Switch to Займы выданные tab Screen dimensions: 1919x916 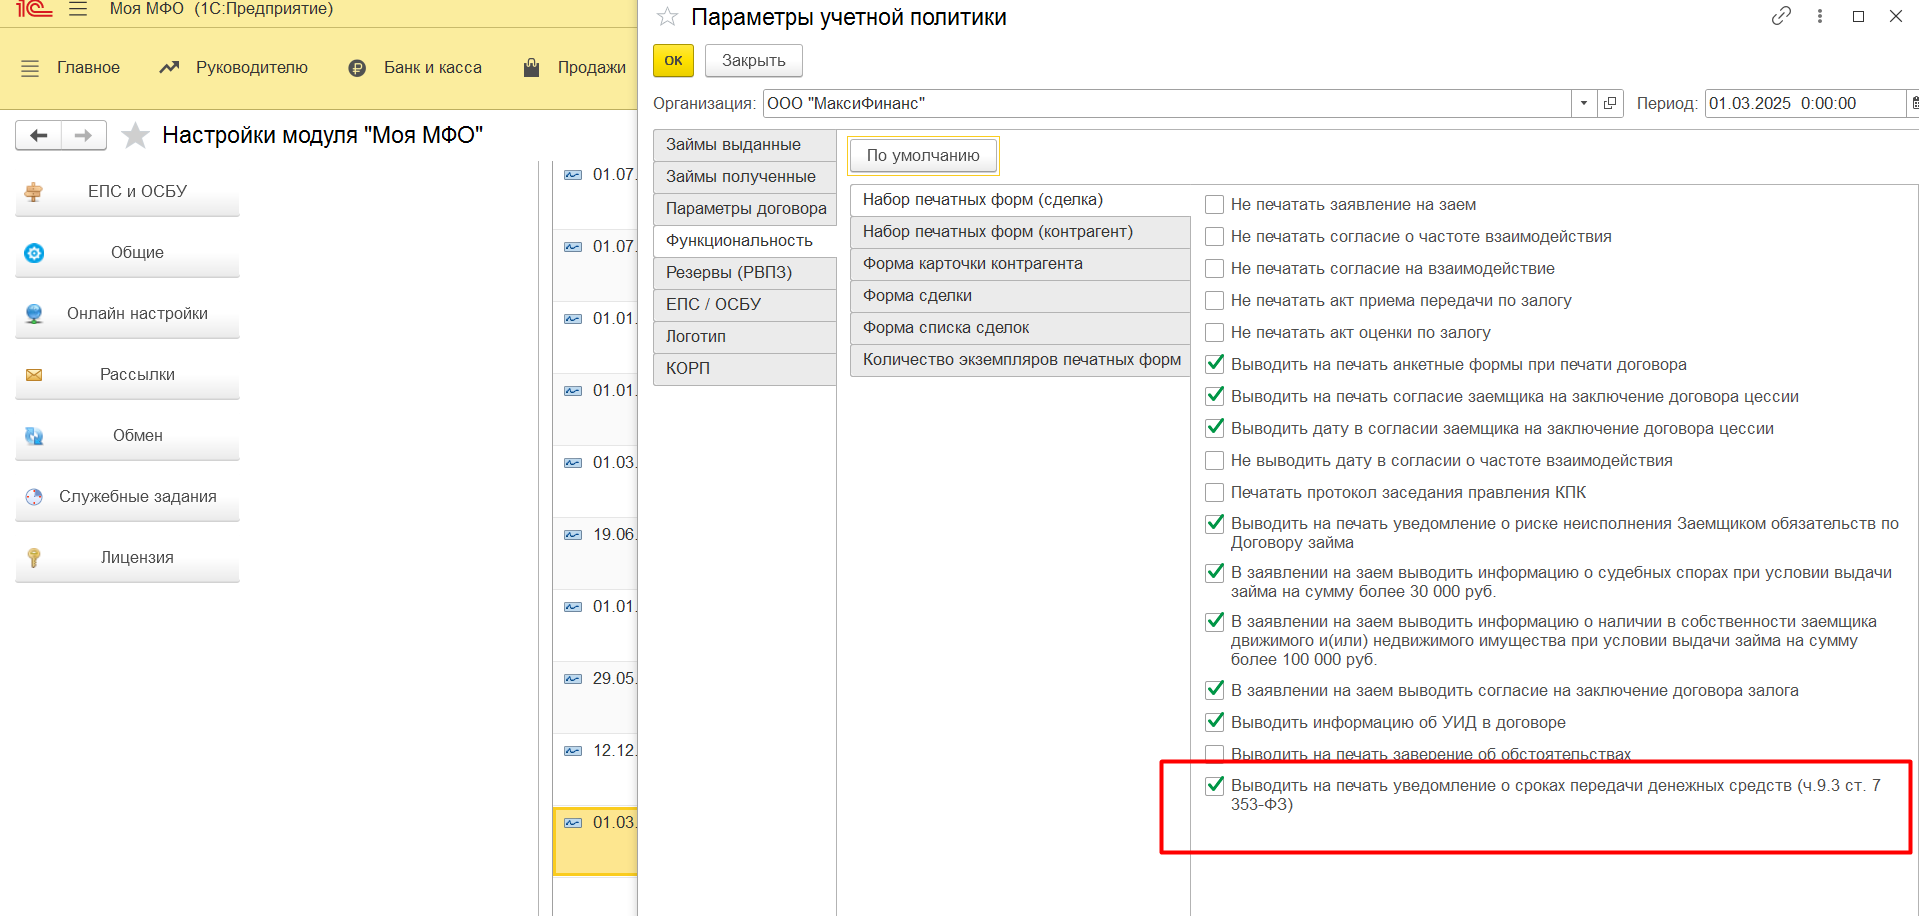[745, 145]
